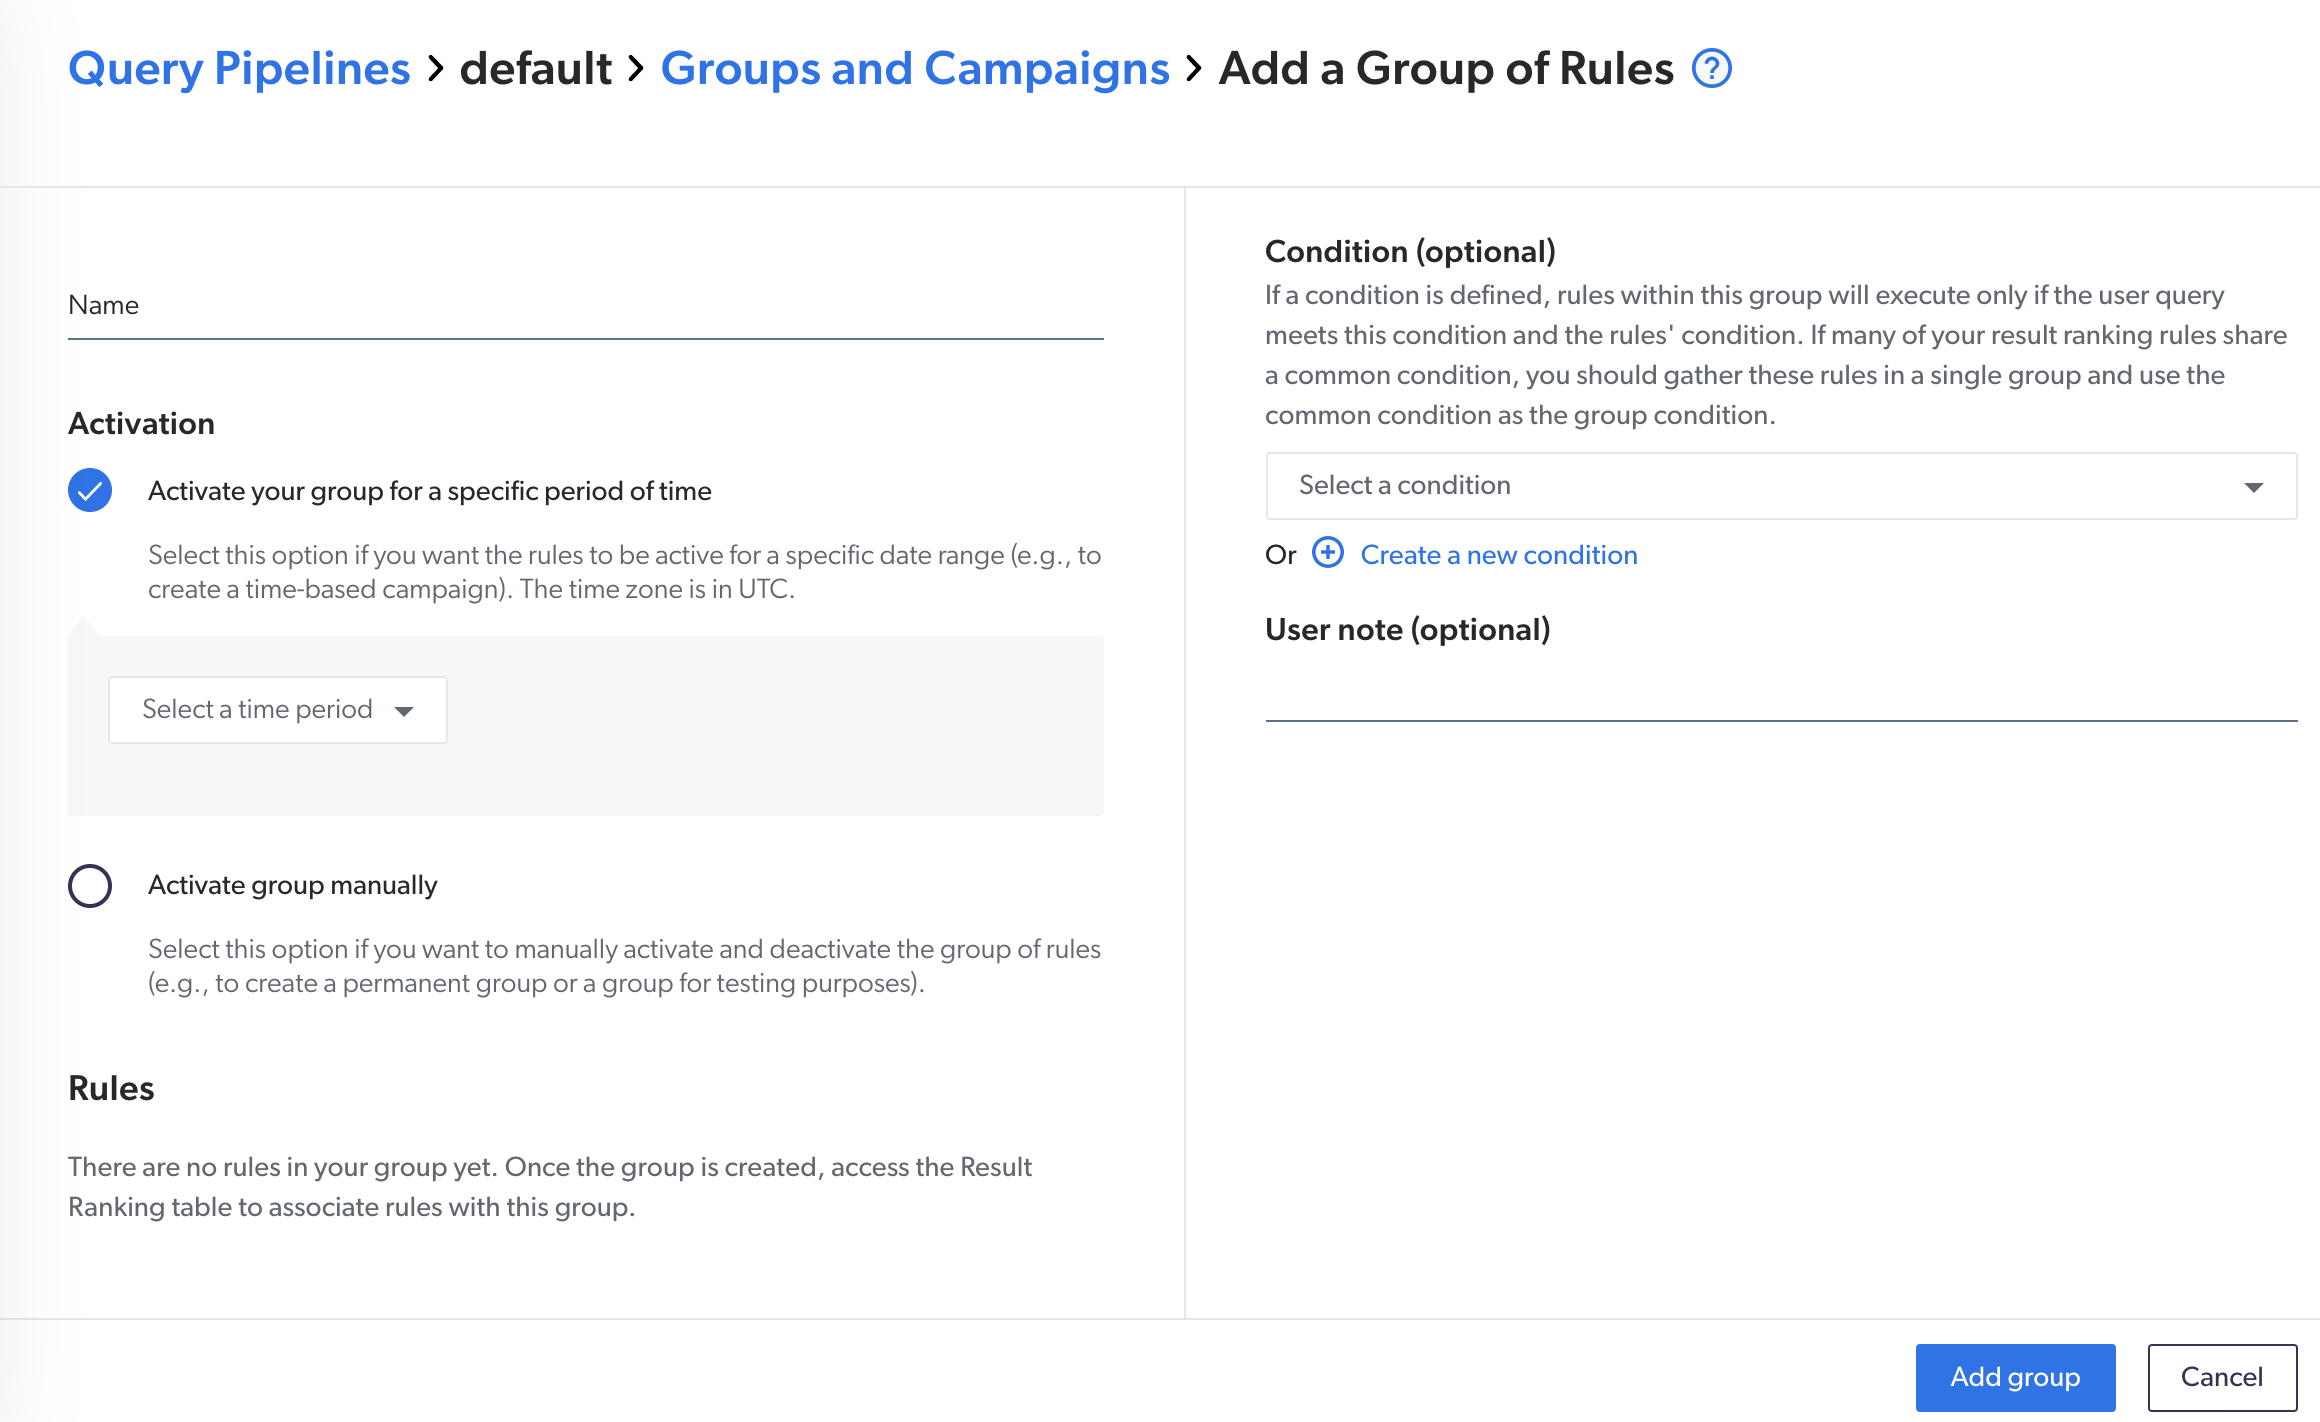2320x1422 pixels.
Task: Click the default pipeline breadcrumb
Action: point(536,69)
